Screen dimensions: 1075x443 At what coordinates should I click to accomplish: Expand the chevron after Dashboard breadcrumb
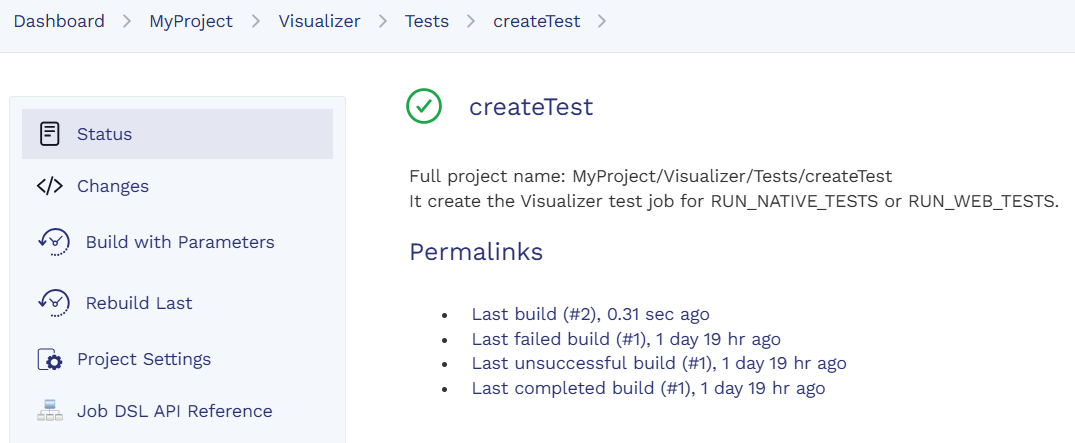pyautogui.click(x=127, y=21)
